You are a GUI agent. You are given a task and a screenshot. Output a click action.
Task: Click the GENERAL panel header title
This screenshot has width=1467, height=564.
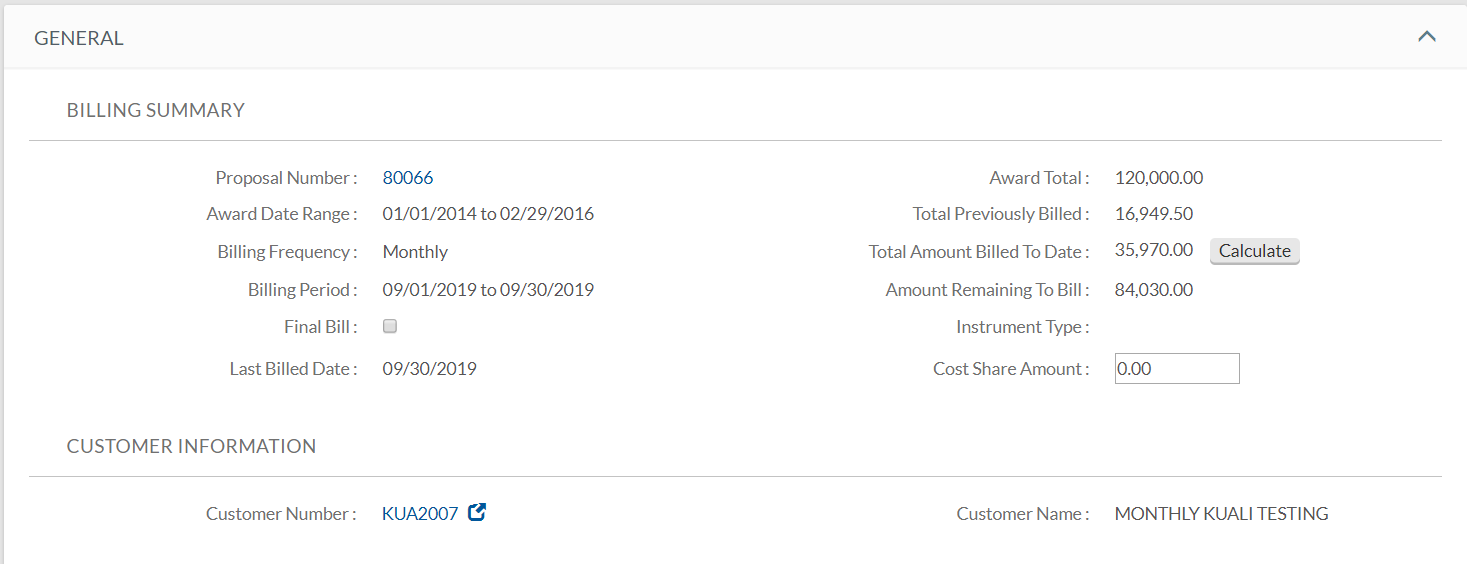coord(79,38)
